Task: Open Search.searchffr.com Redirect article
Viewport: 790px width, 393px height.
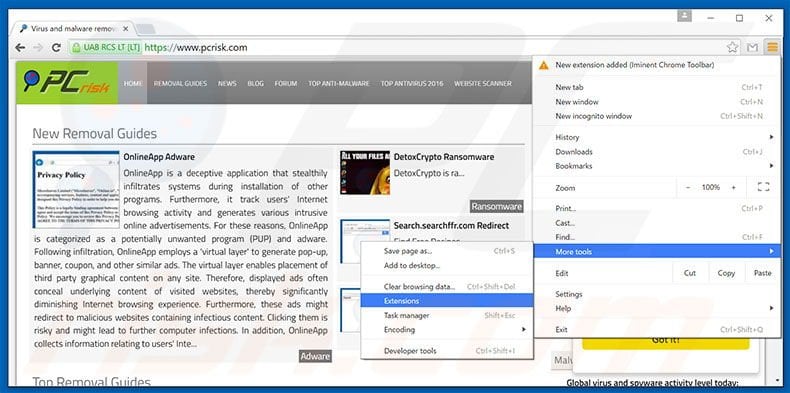Action: pyautogui.click(x=451, y=225)
